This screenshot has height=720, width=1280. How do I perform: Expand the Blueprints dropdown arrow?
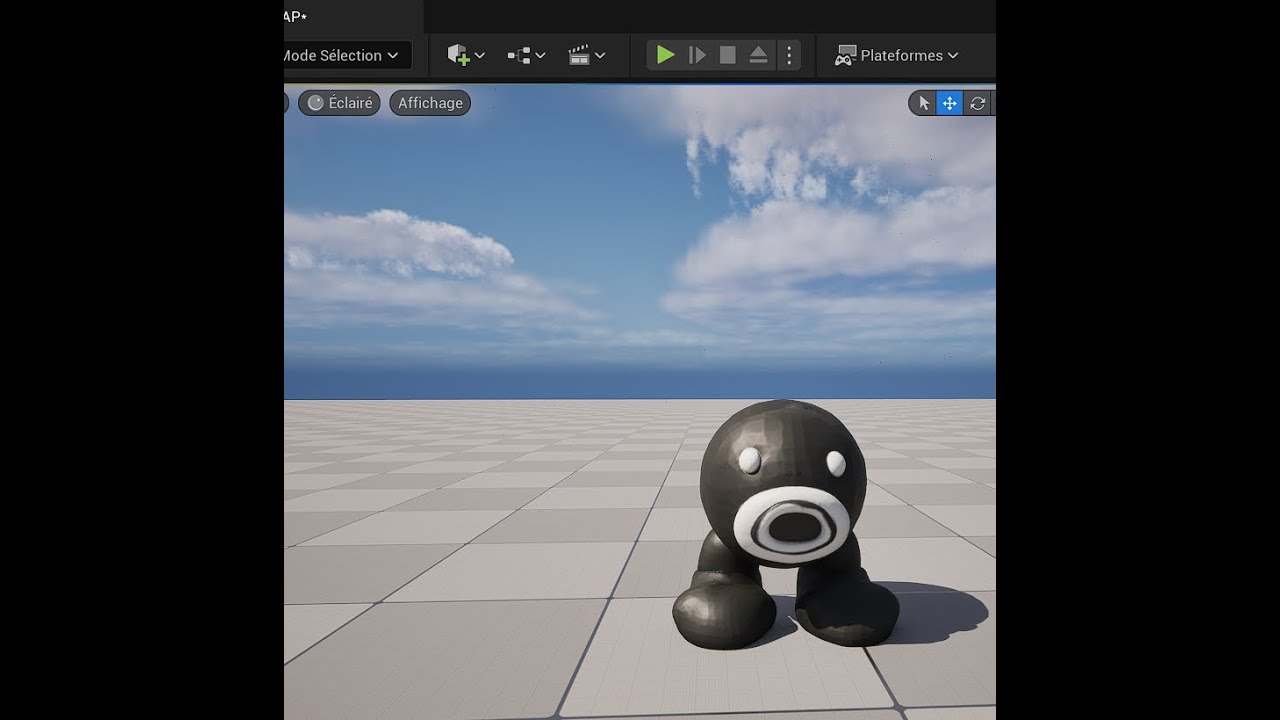coord(540,56)
